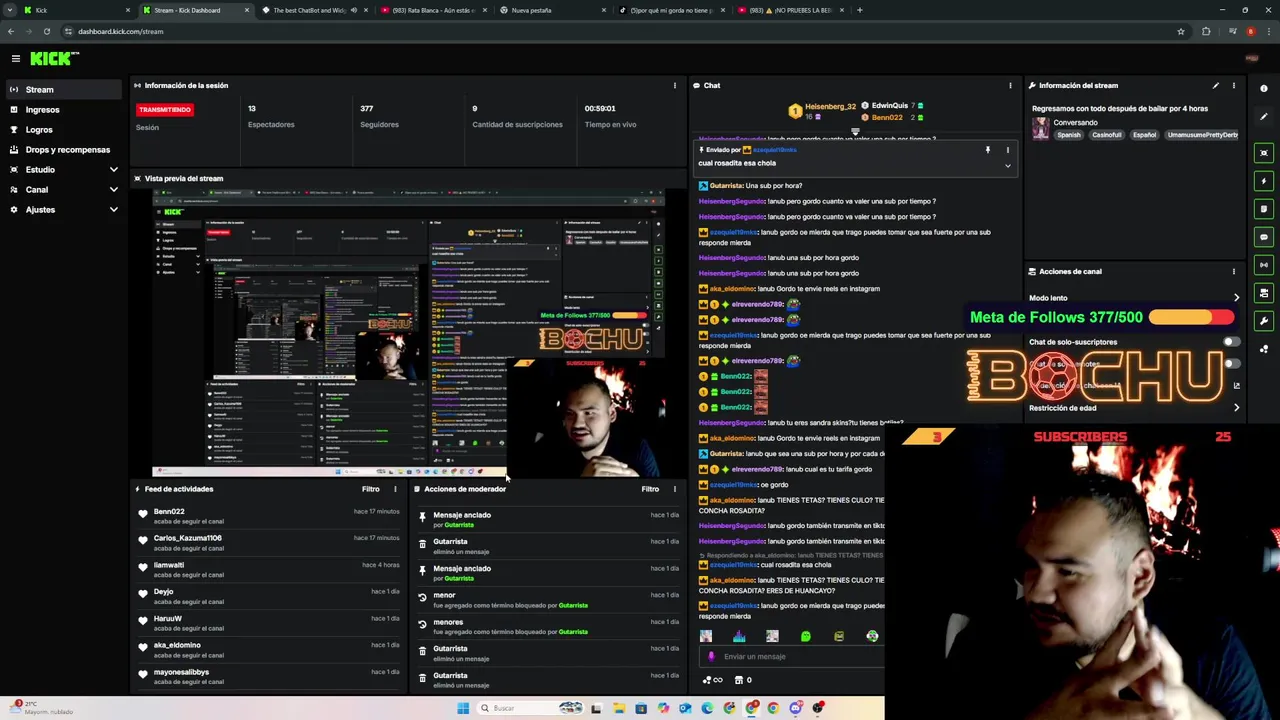Toggle activity feed lightning icon in sidebar
This screenshot has height=720, width=1280.
(1264, 181)
